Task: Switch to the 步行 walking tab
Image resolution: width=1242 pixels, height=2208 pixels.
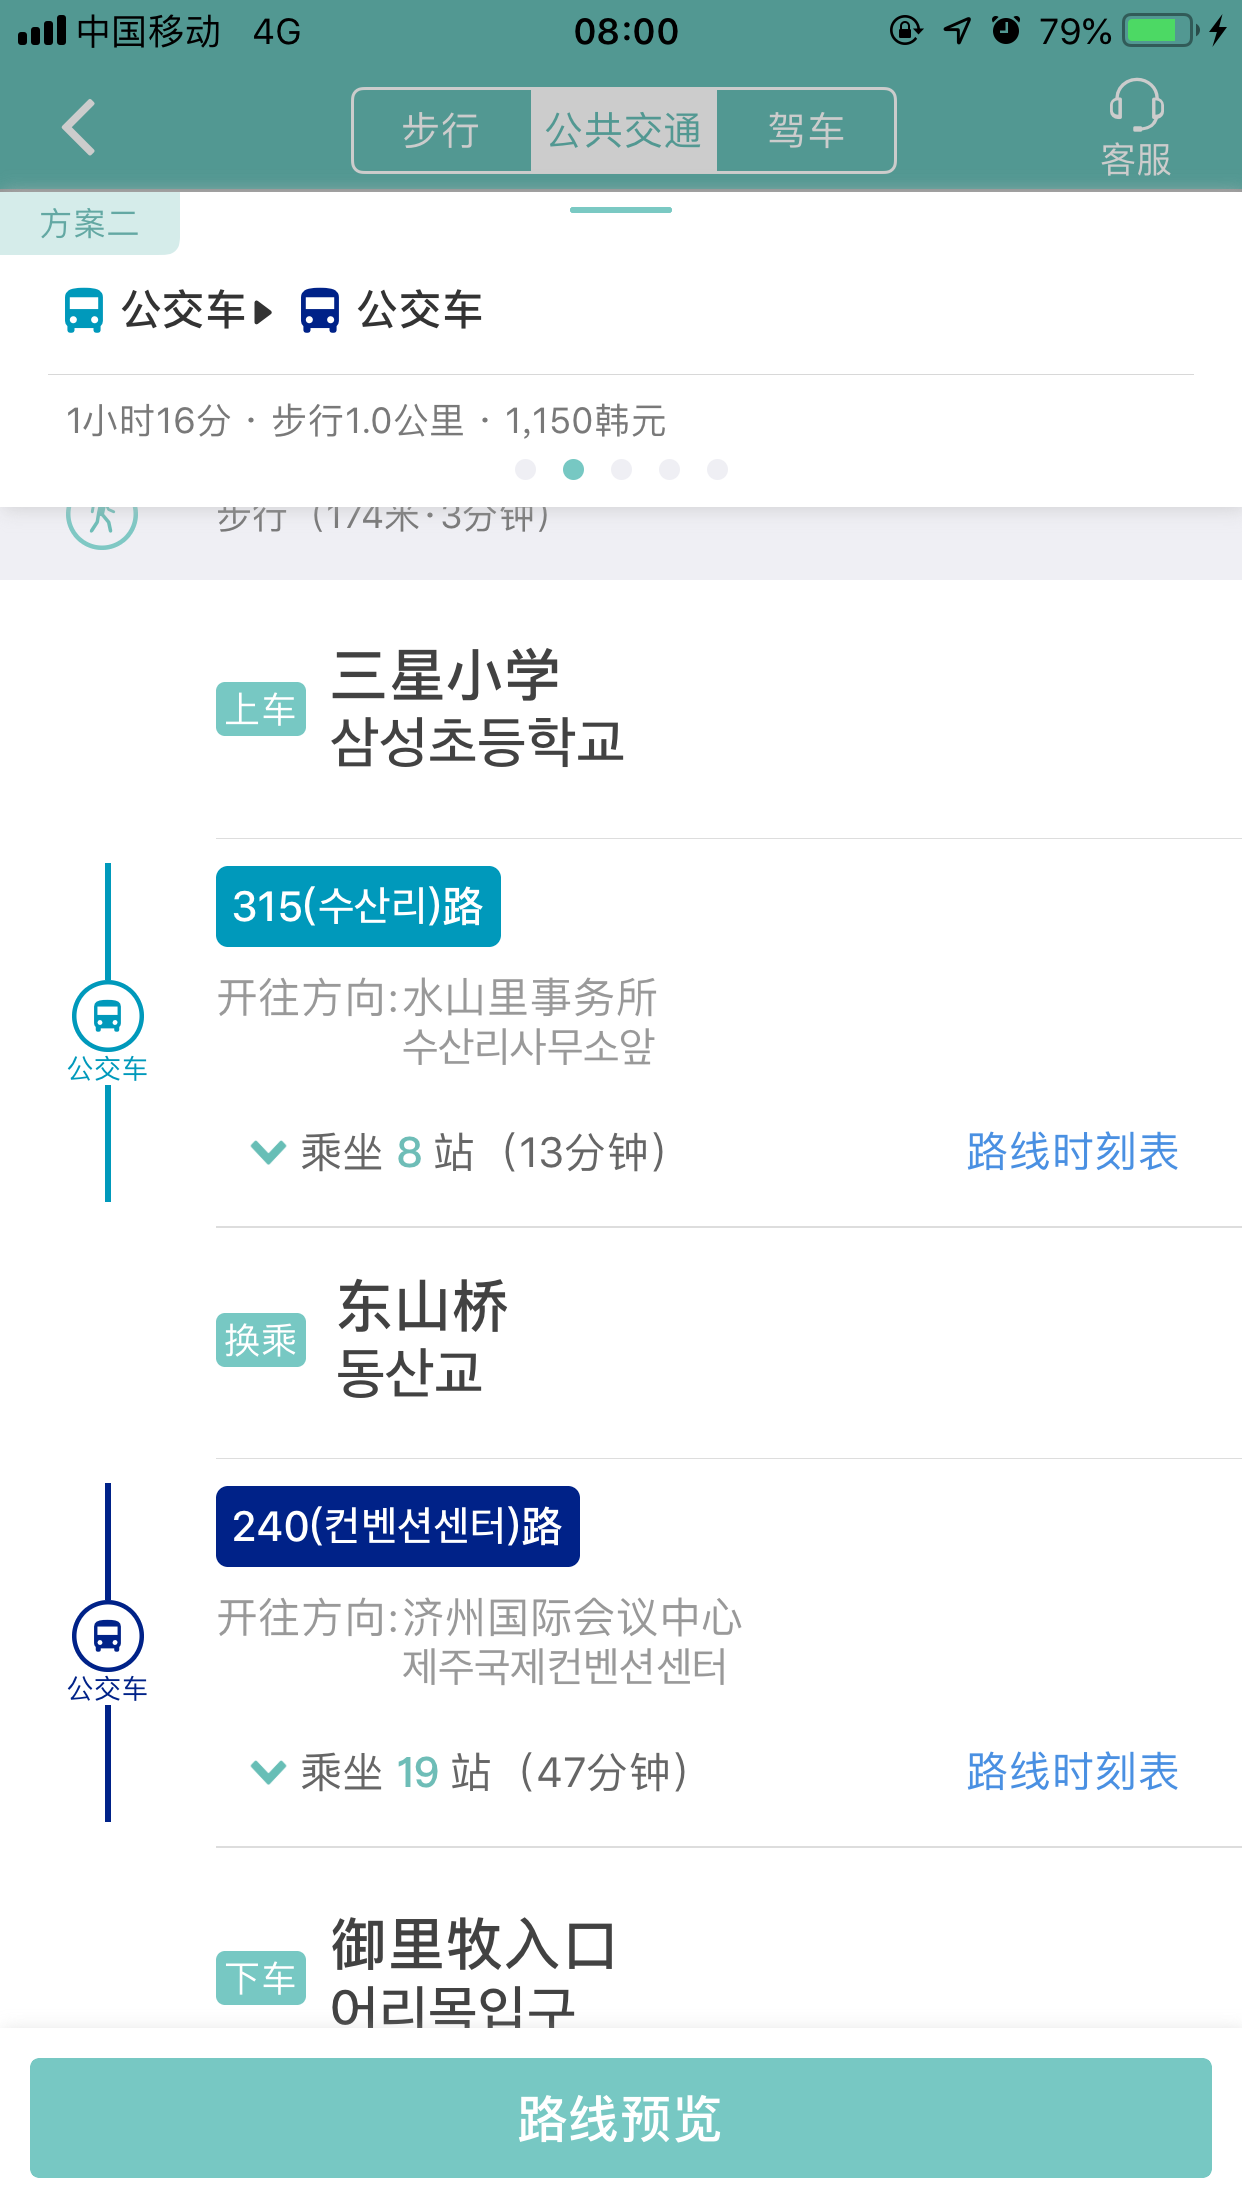Action: (441, 131)
